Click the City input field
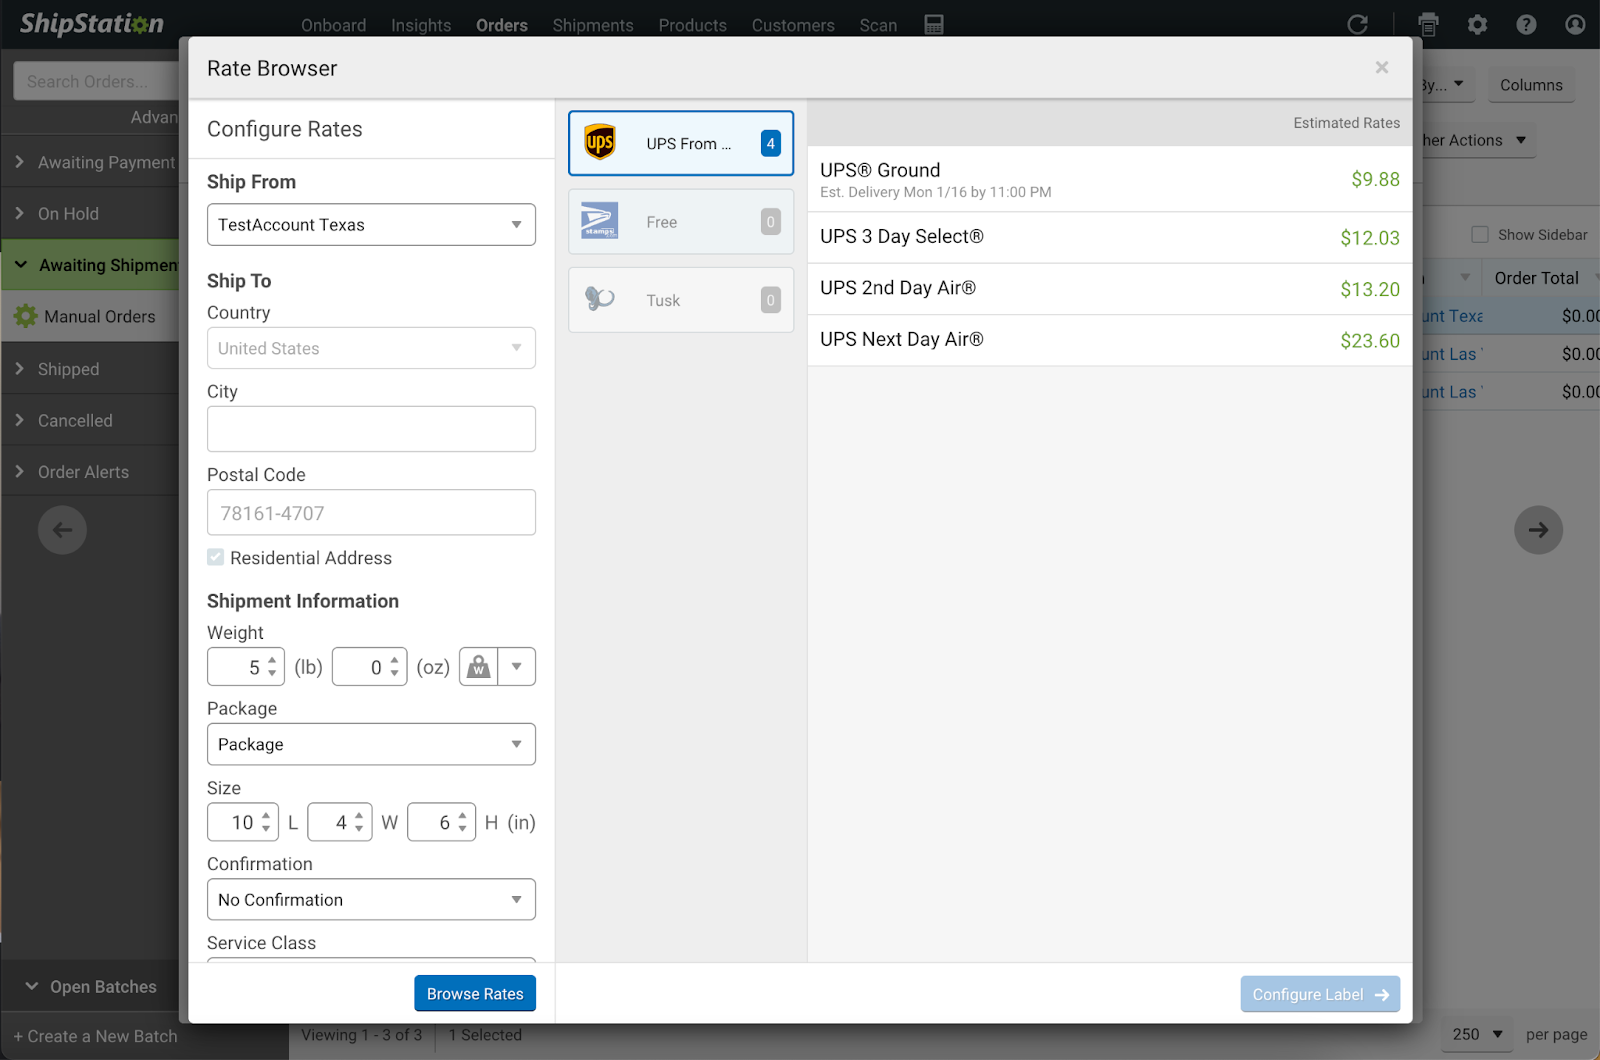The image size is (1600, 1060). pos(371,429)
